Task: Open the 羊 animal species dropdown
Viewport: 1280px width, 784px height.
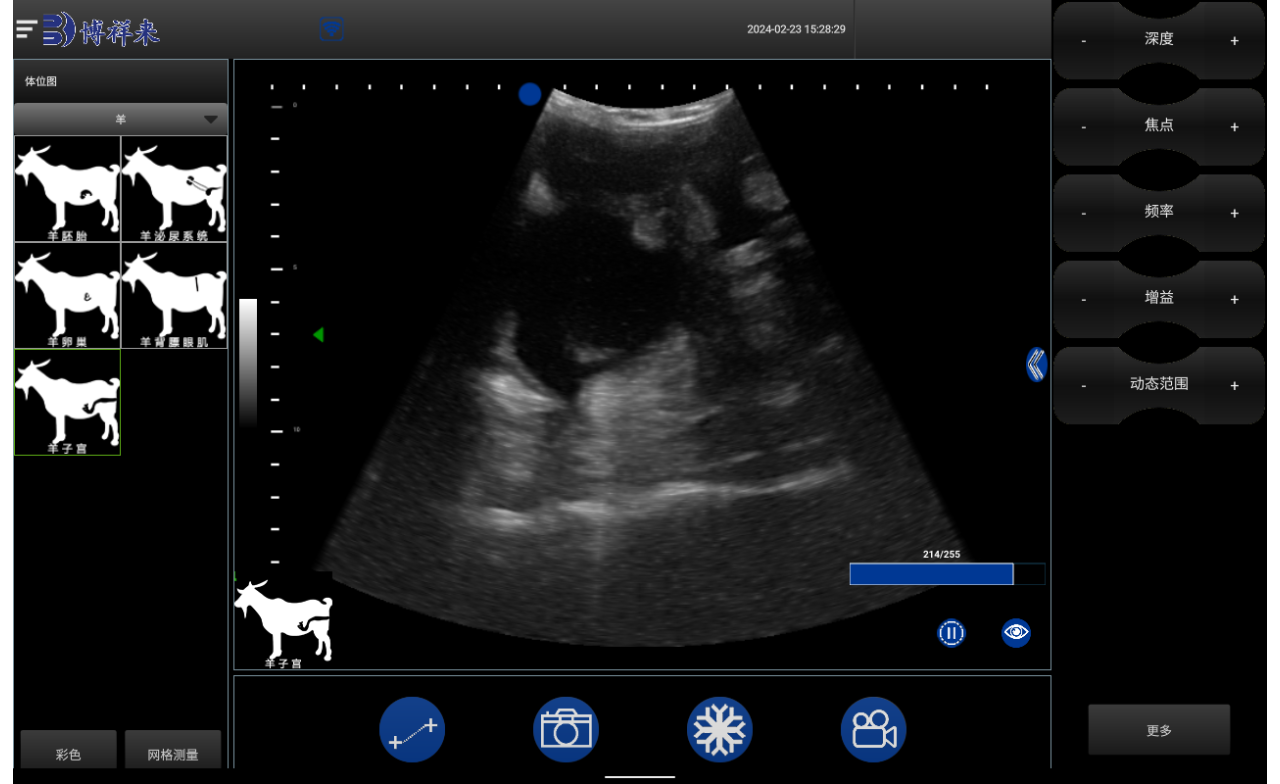Action: tap(121, 119)
